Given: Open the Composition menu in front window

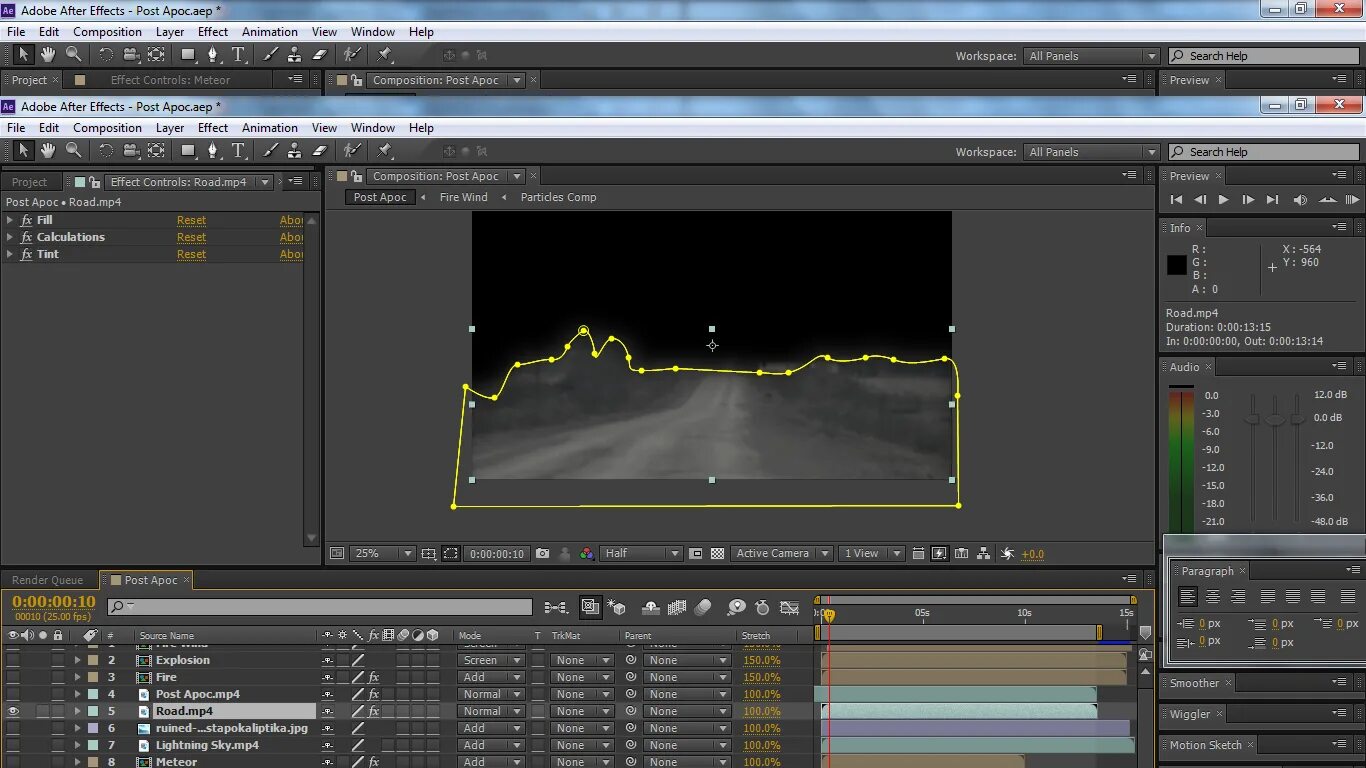Looking at the screenshot, I should (107, 128).
